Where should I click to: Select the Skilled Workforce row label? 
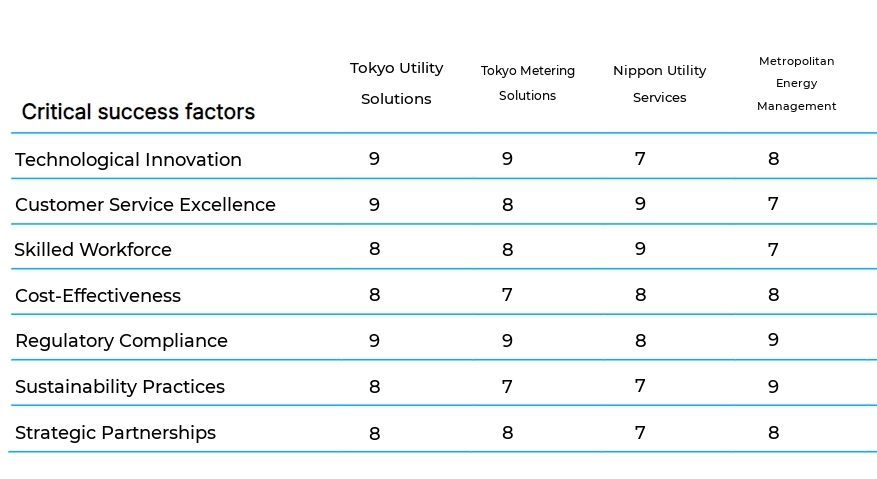click(x=93, y=249)
